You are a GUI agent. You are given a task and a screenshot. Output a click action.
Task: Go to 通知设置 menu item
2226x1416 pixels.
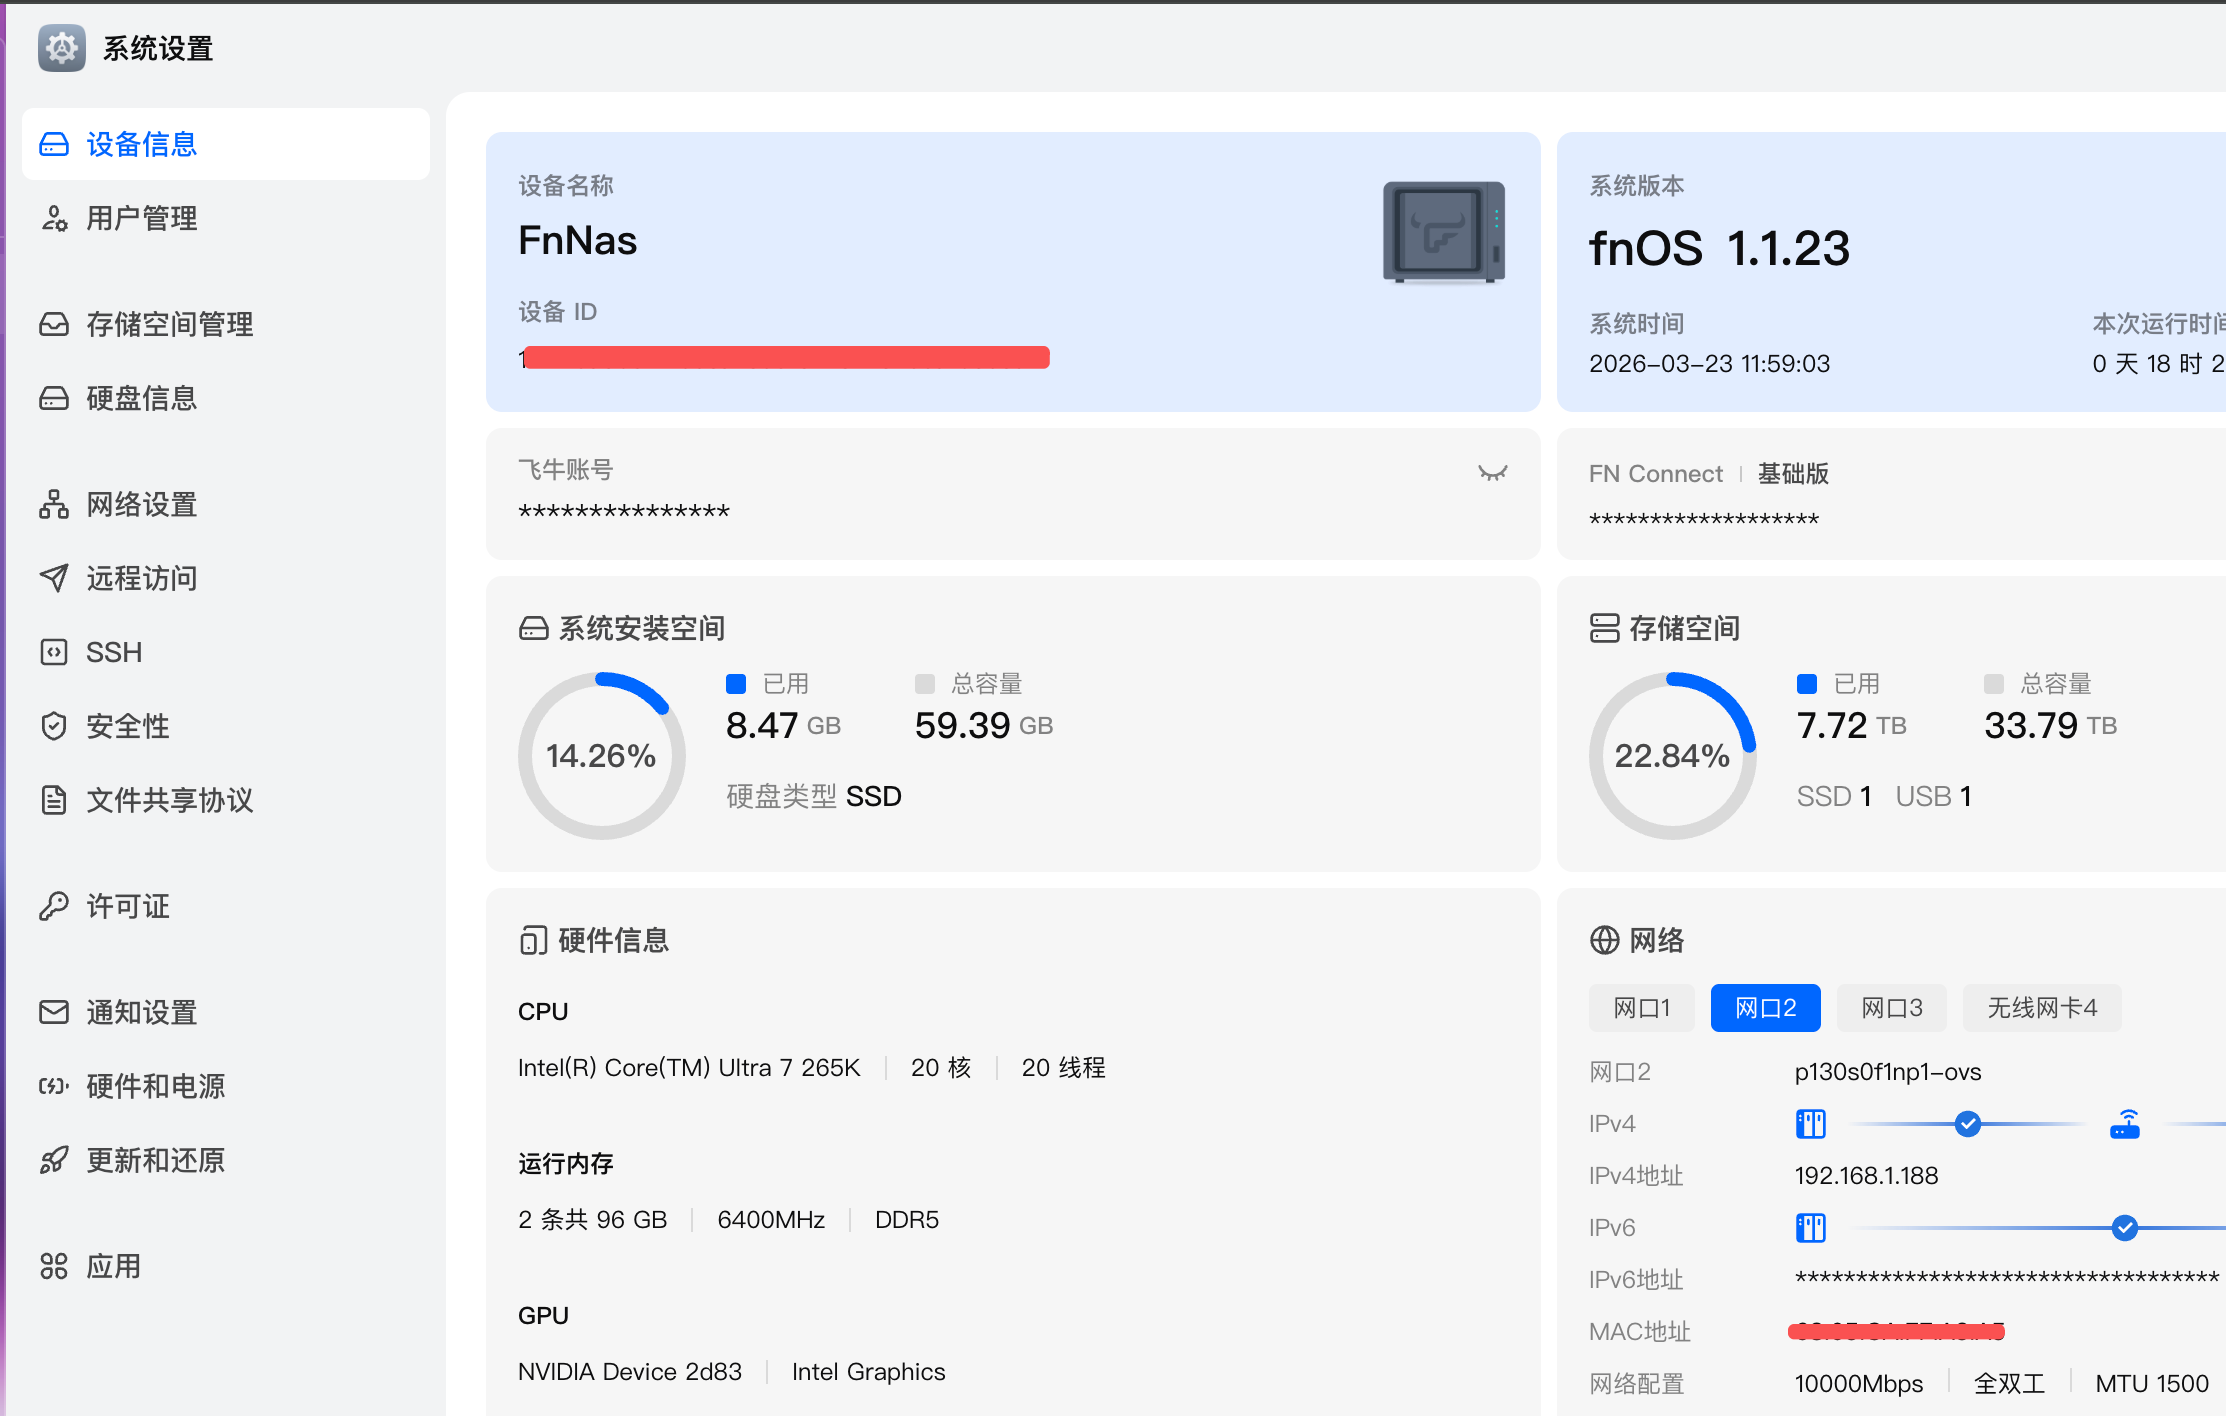click(226, 1012)
